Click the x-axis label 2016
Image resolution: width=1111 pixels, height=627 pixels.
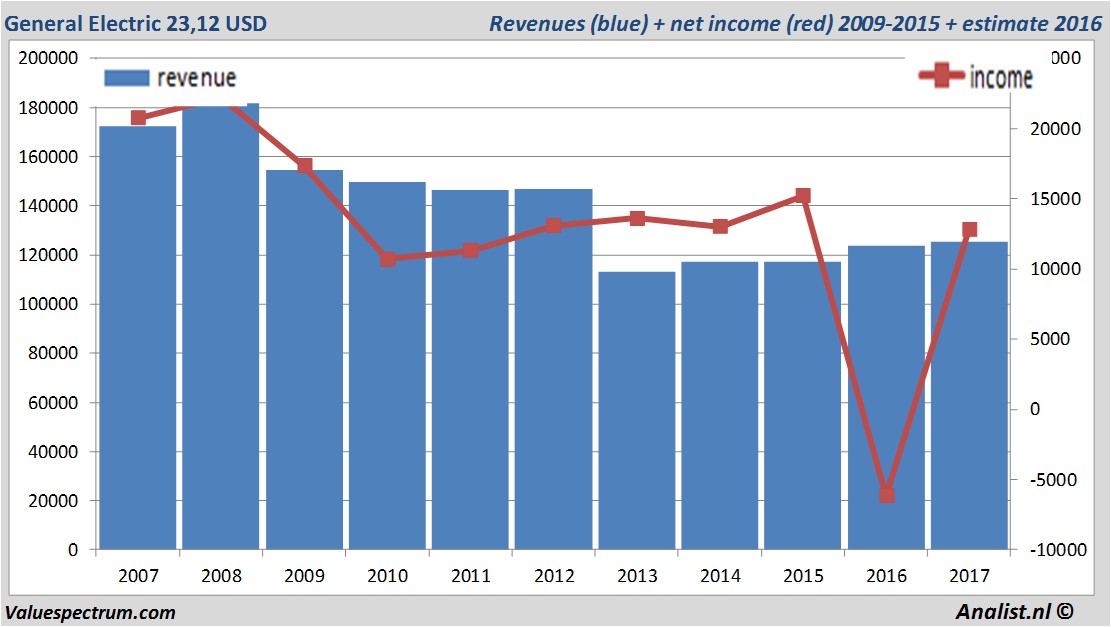886,576
